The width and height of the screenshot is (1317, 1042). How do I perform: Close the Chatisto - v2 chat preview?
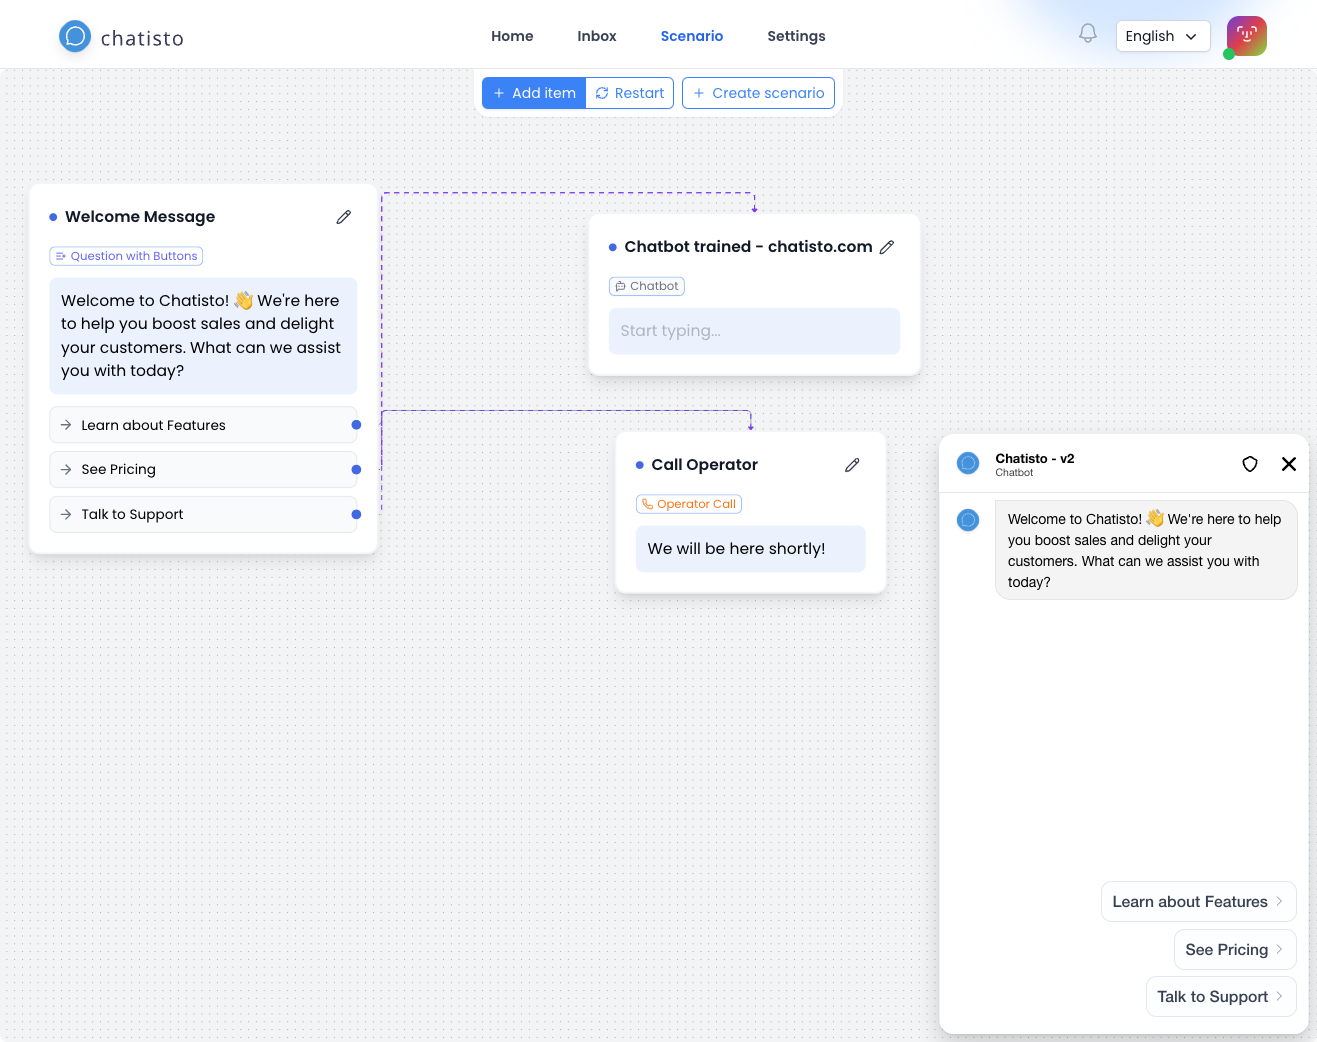click(1289, 464)
